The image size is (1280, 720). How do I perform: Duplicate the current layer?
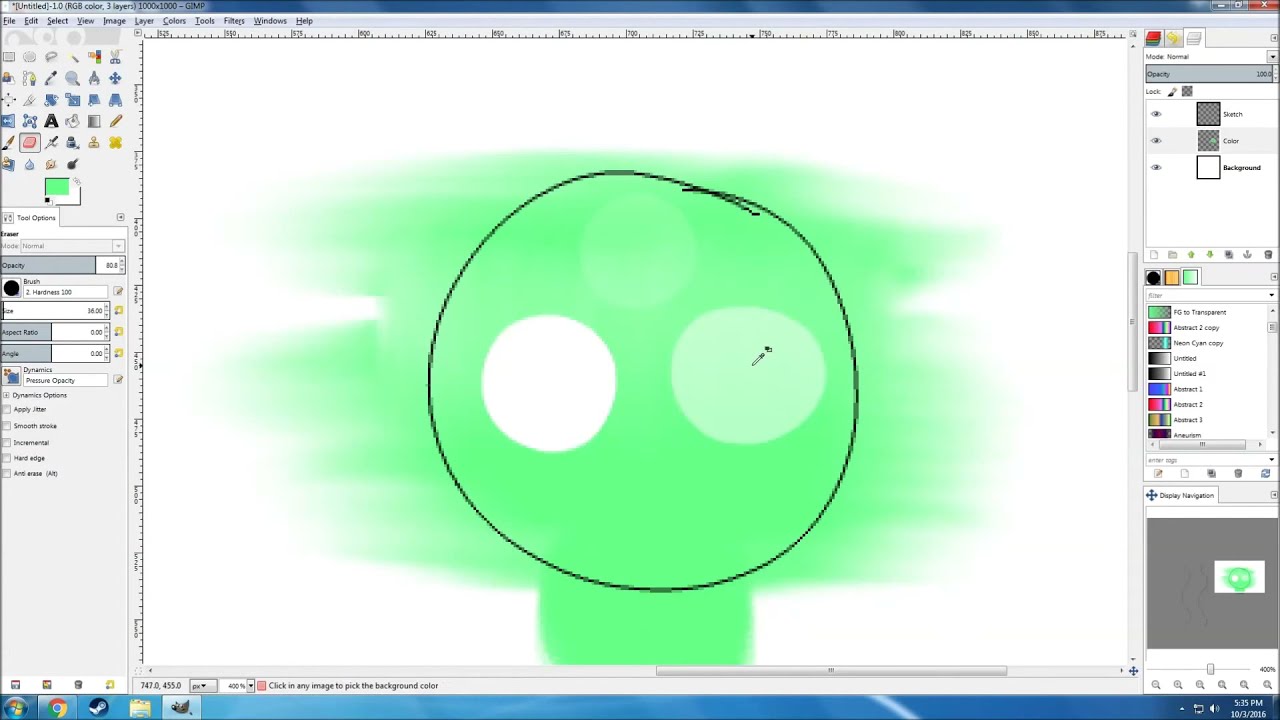pos(1228,255)
